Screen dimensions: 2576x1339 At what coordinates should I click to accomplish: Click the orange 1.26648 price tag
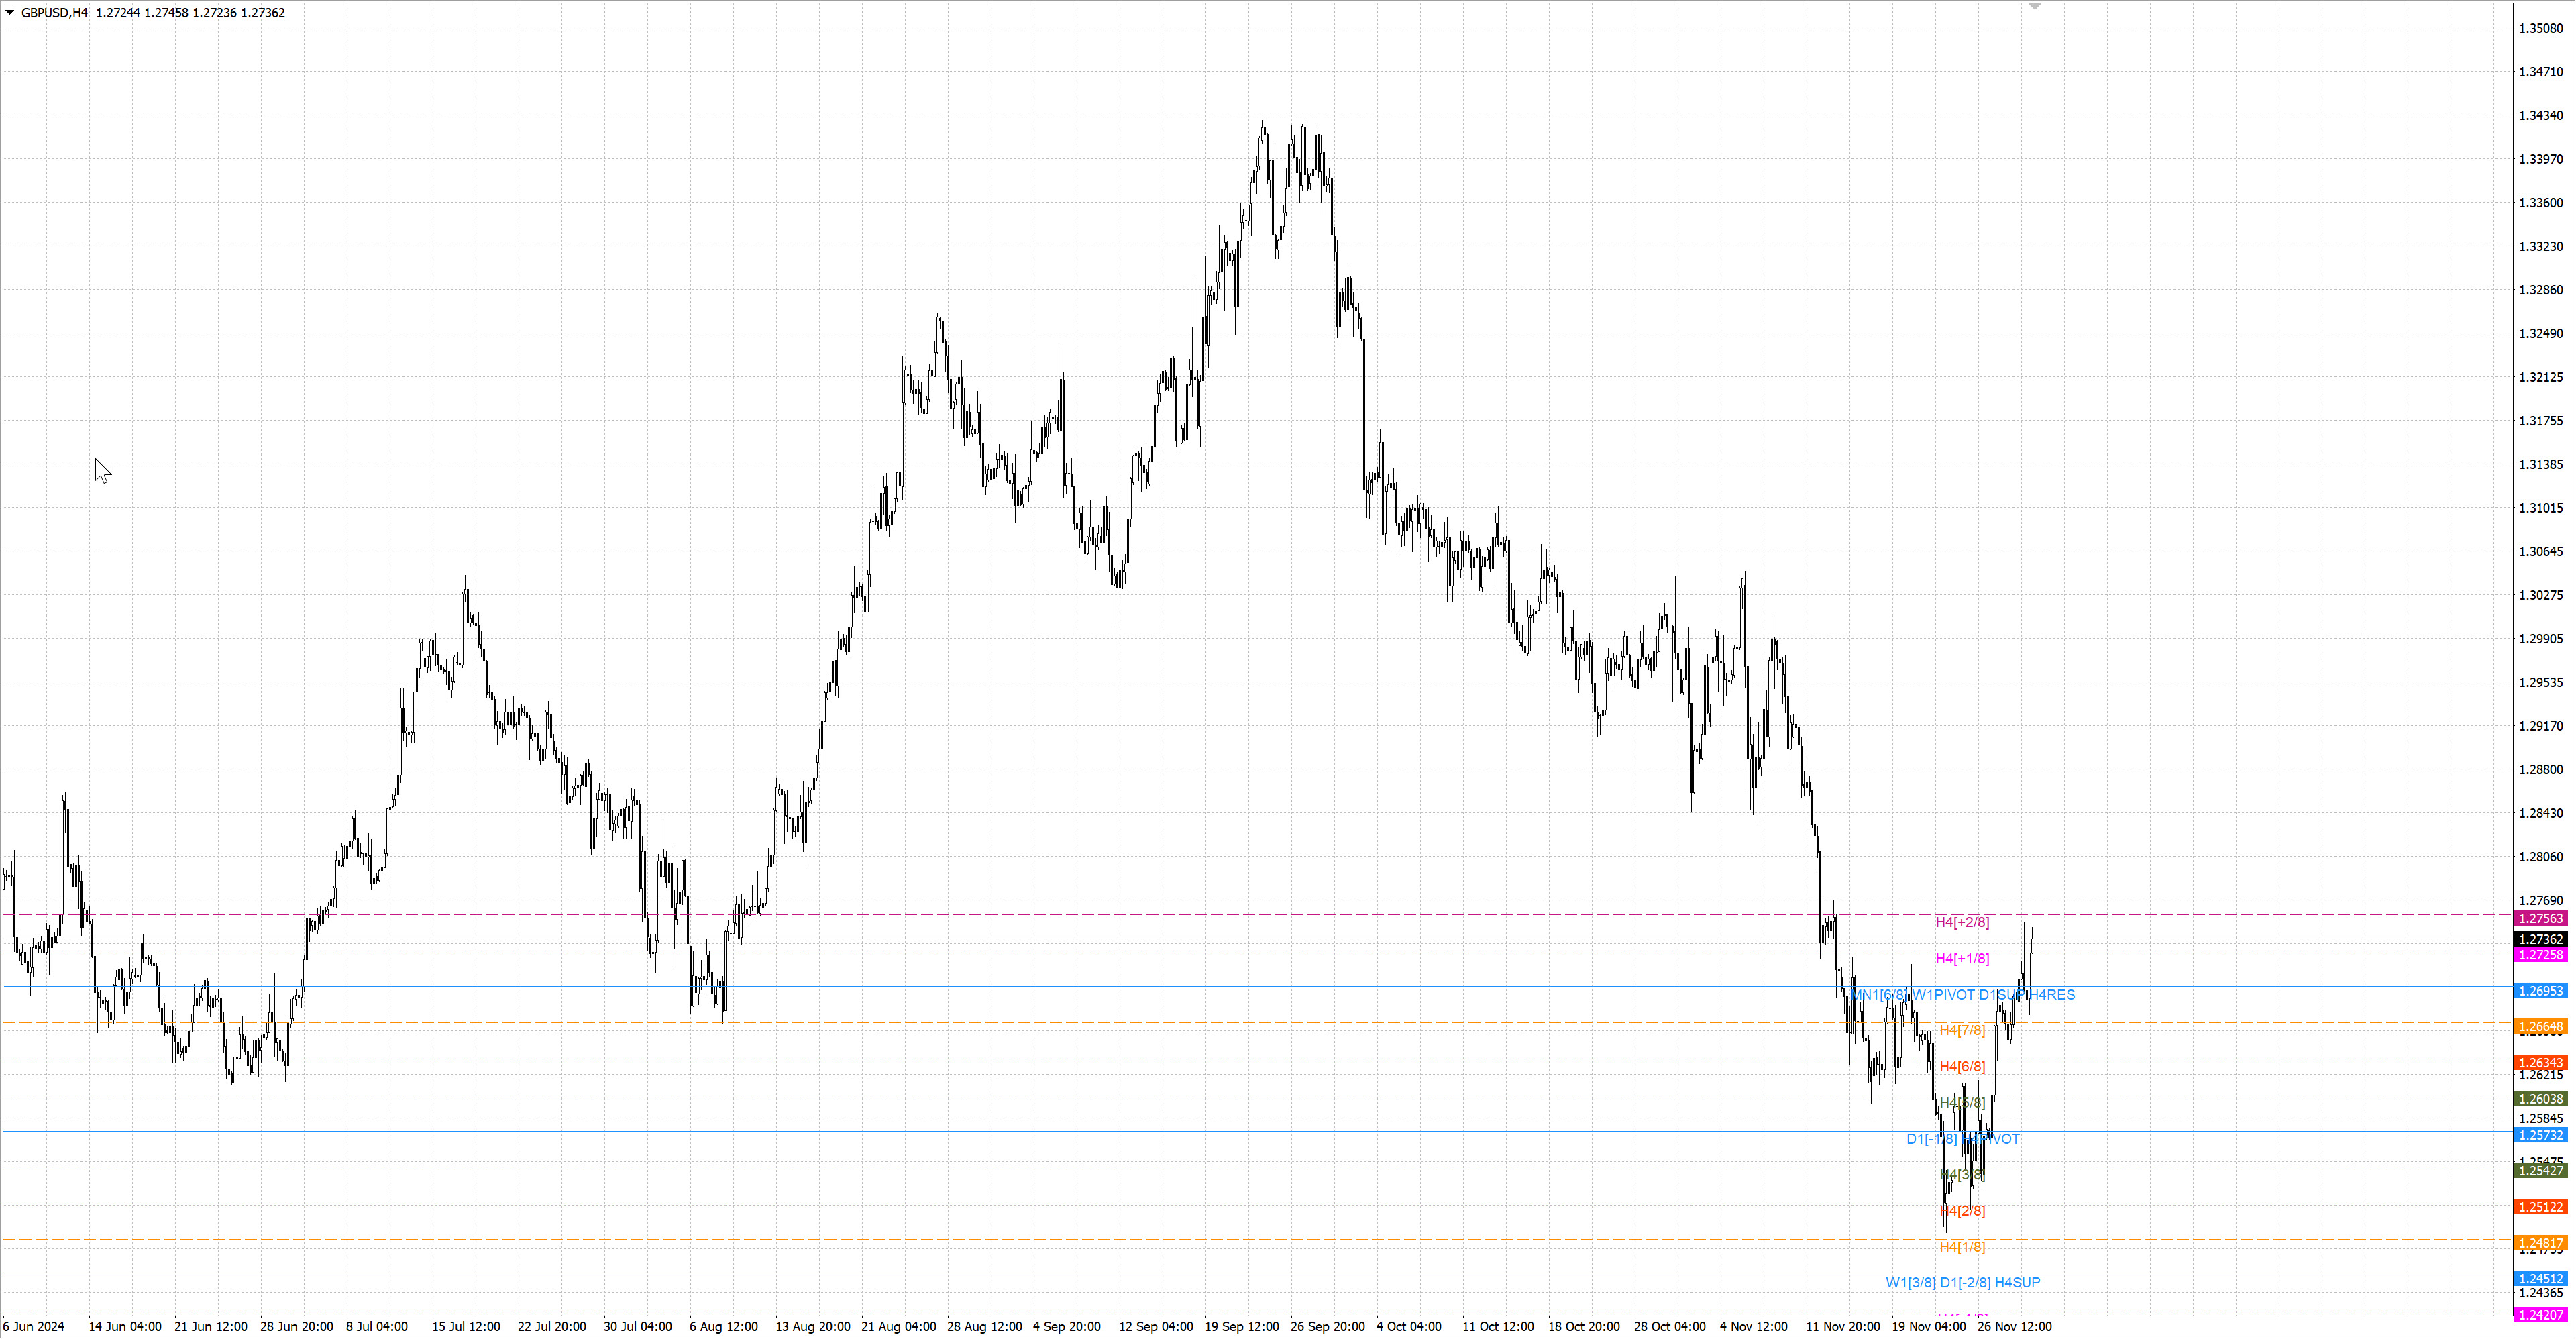pyautogui.click(x=2540, y=1027)
